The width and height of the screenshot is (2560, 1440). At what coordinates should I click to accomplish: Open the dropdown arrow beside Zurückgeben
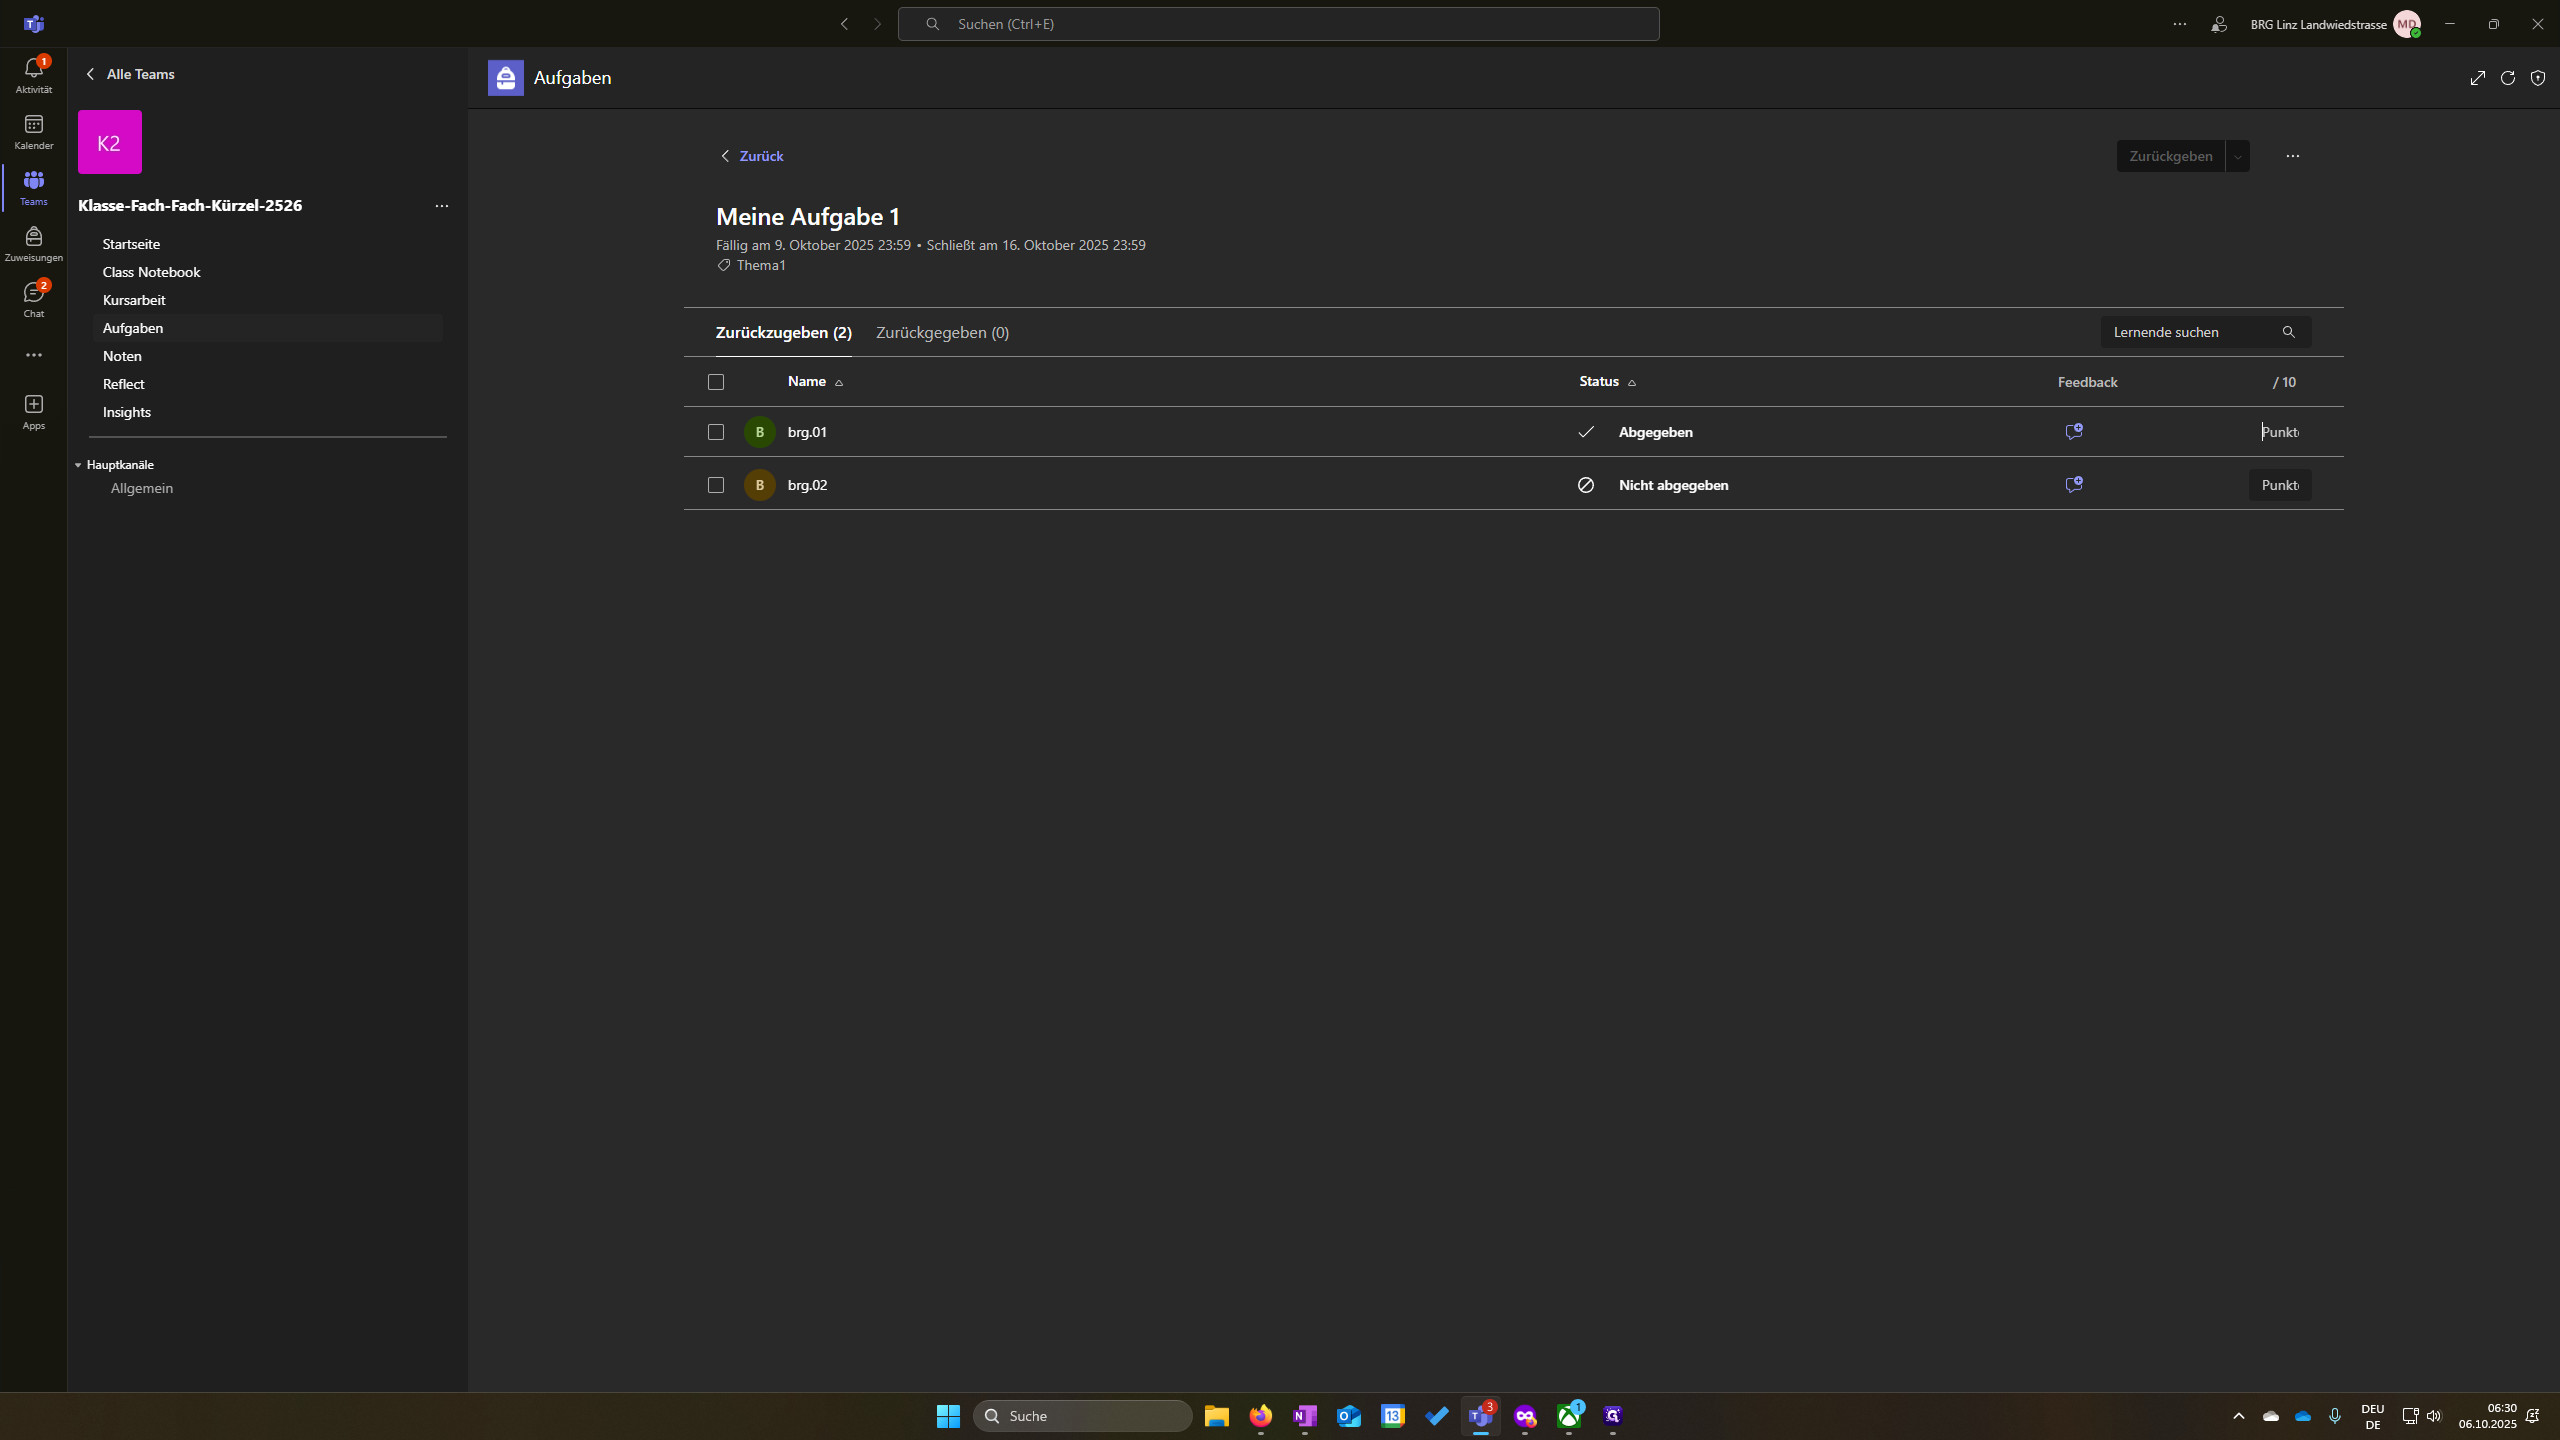coord(2238,156)
